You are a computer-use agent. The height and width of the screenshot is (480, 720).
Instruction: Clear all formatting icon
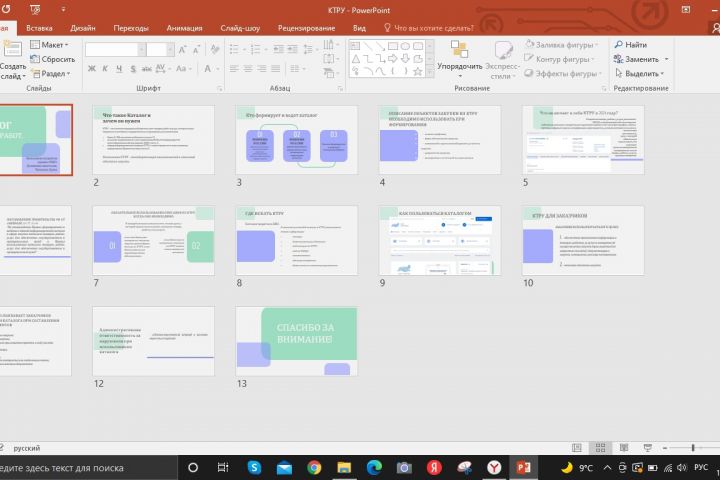click(214, 50)
